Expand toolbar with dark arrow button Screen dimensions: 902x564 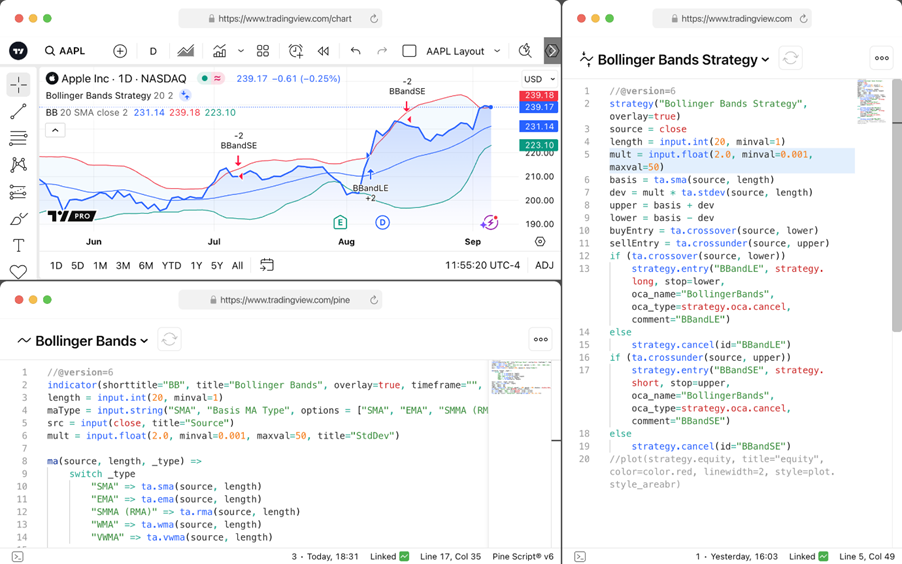point(552,51)
